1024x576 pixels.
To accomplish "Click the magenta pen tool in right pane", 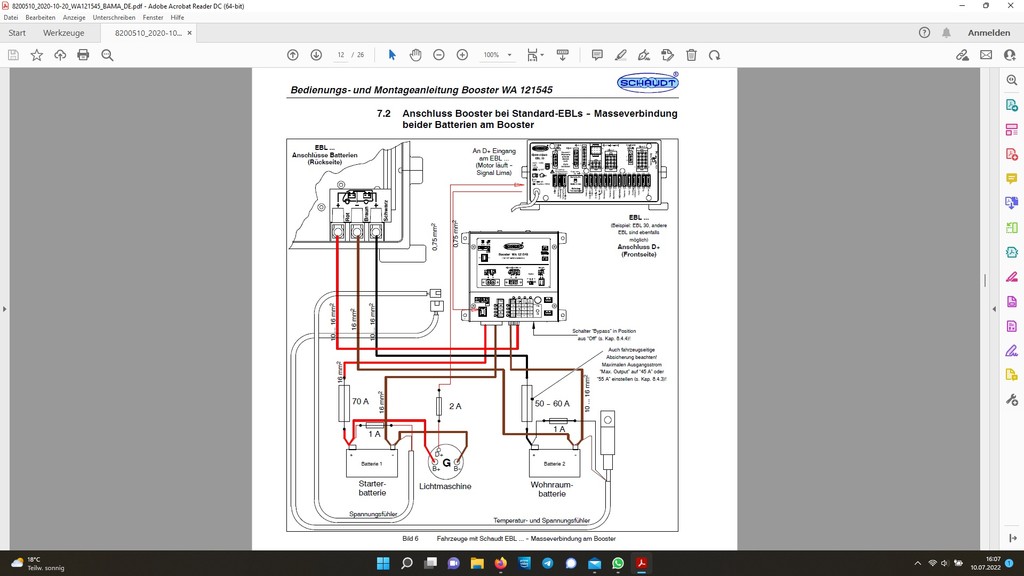I will [1012, 277].
